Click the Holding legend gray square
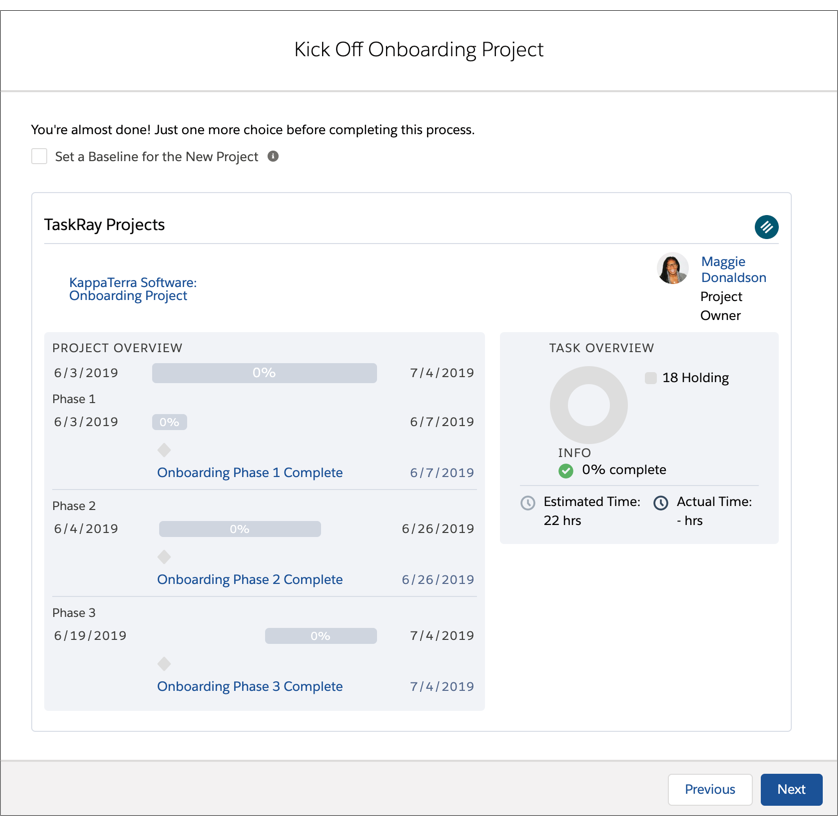The width and height of the screenshot is (838, 826). pos(650,378)
